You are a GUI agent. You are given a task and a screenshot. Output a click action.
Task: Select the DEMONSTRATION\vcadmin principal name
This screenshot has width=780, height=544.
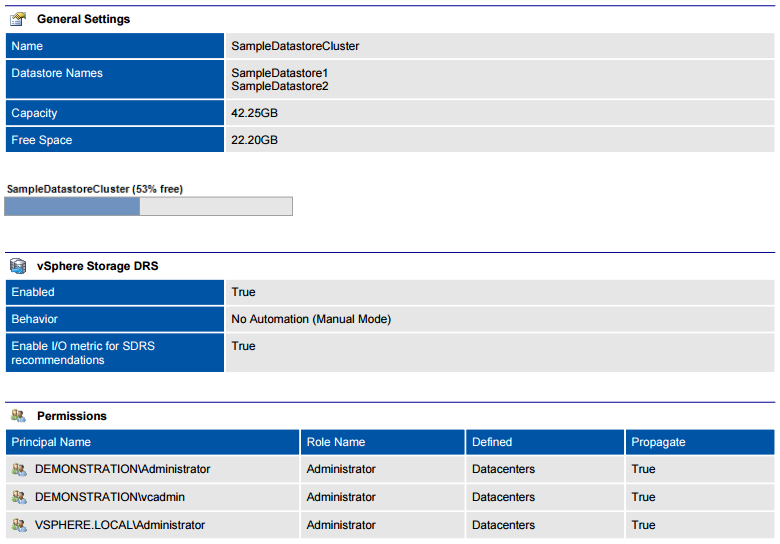pos(110,497)
